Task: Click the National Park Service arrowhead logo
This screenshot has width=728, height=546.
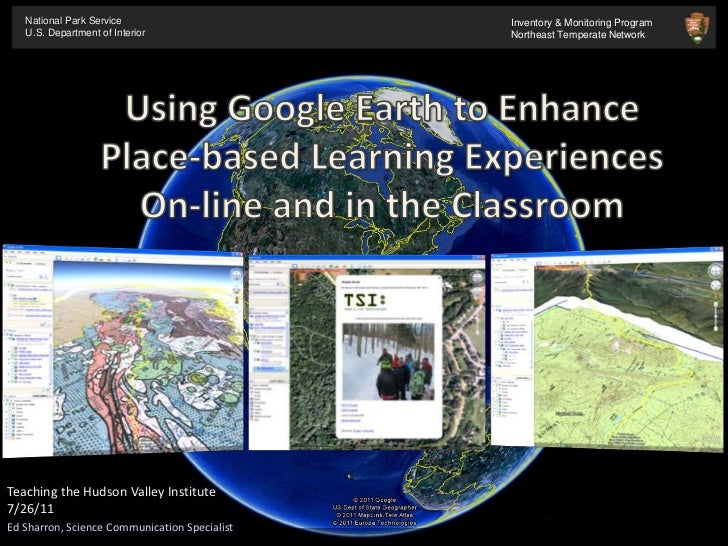Action: click(x=697, y=28)
